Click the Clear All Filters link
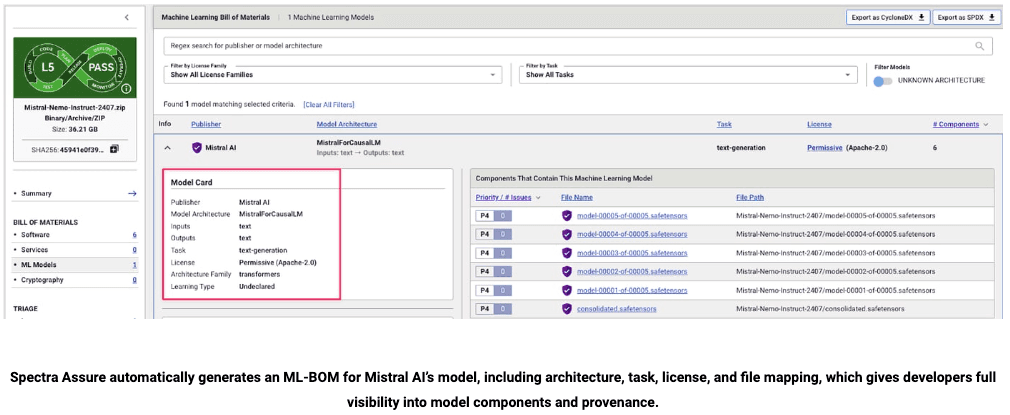Viewport: 1010px width, 415px height. coord(329,104)
